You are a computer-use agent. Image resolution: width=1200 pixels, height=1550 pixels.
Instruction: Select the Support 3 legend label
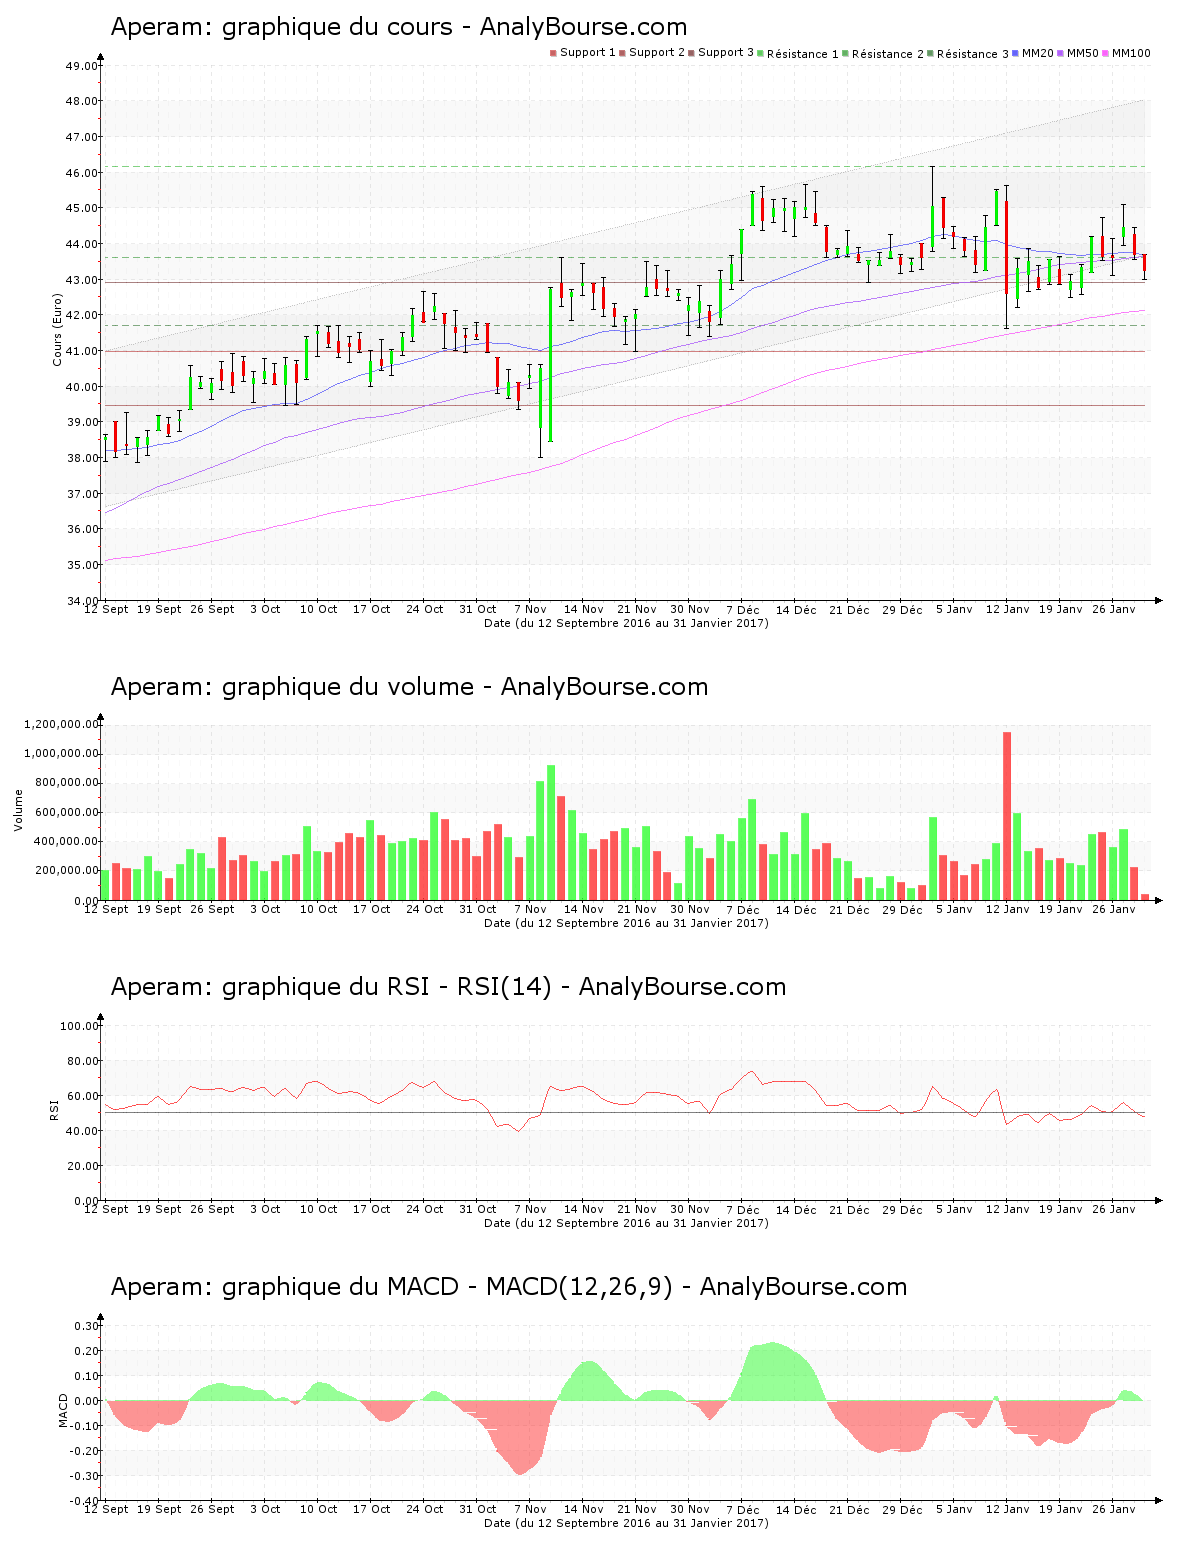pos(726,53)
